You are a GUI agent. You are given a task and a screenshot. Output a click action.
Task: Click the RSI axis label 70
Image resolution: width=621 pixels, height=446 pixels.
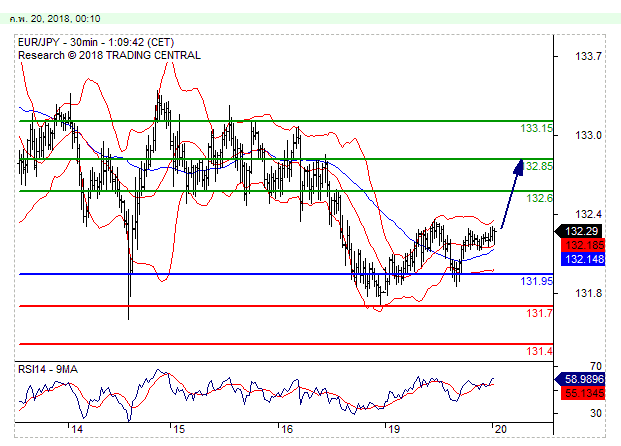click(x=596, y=366)
